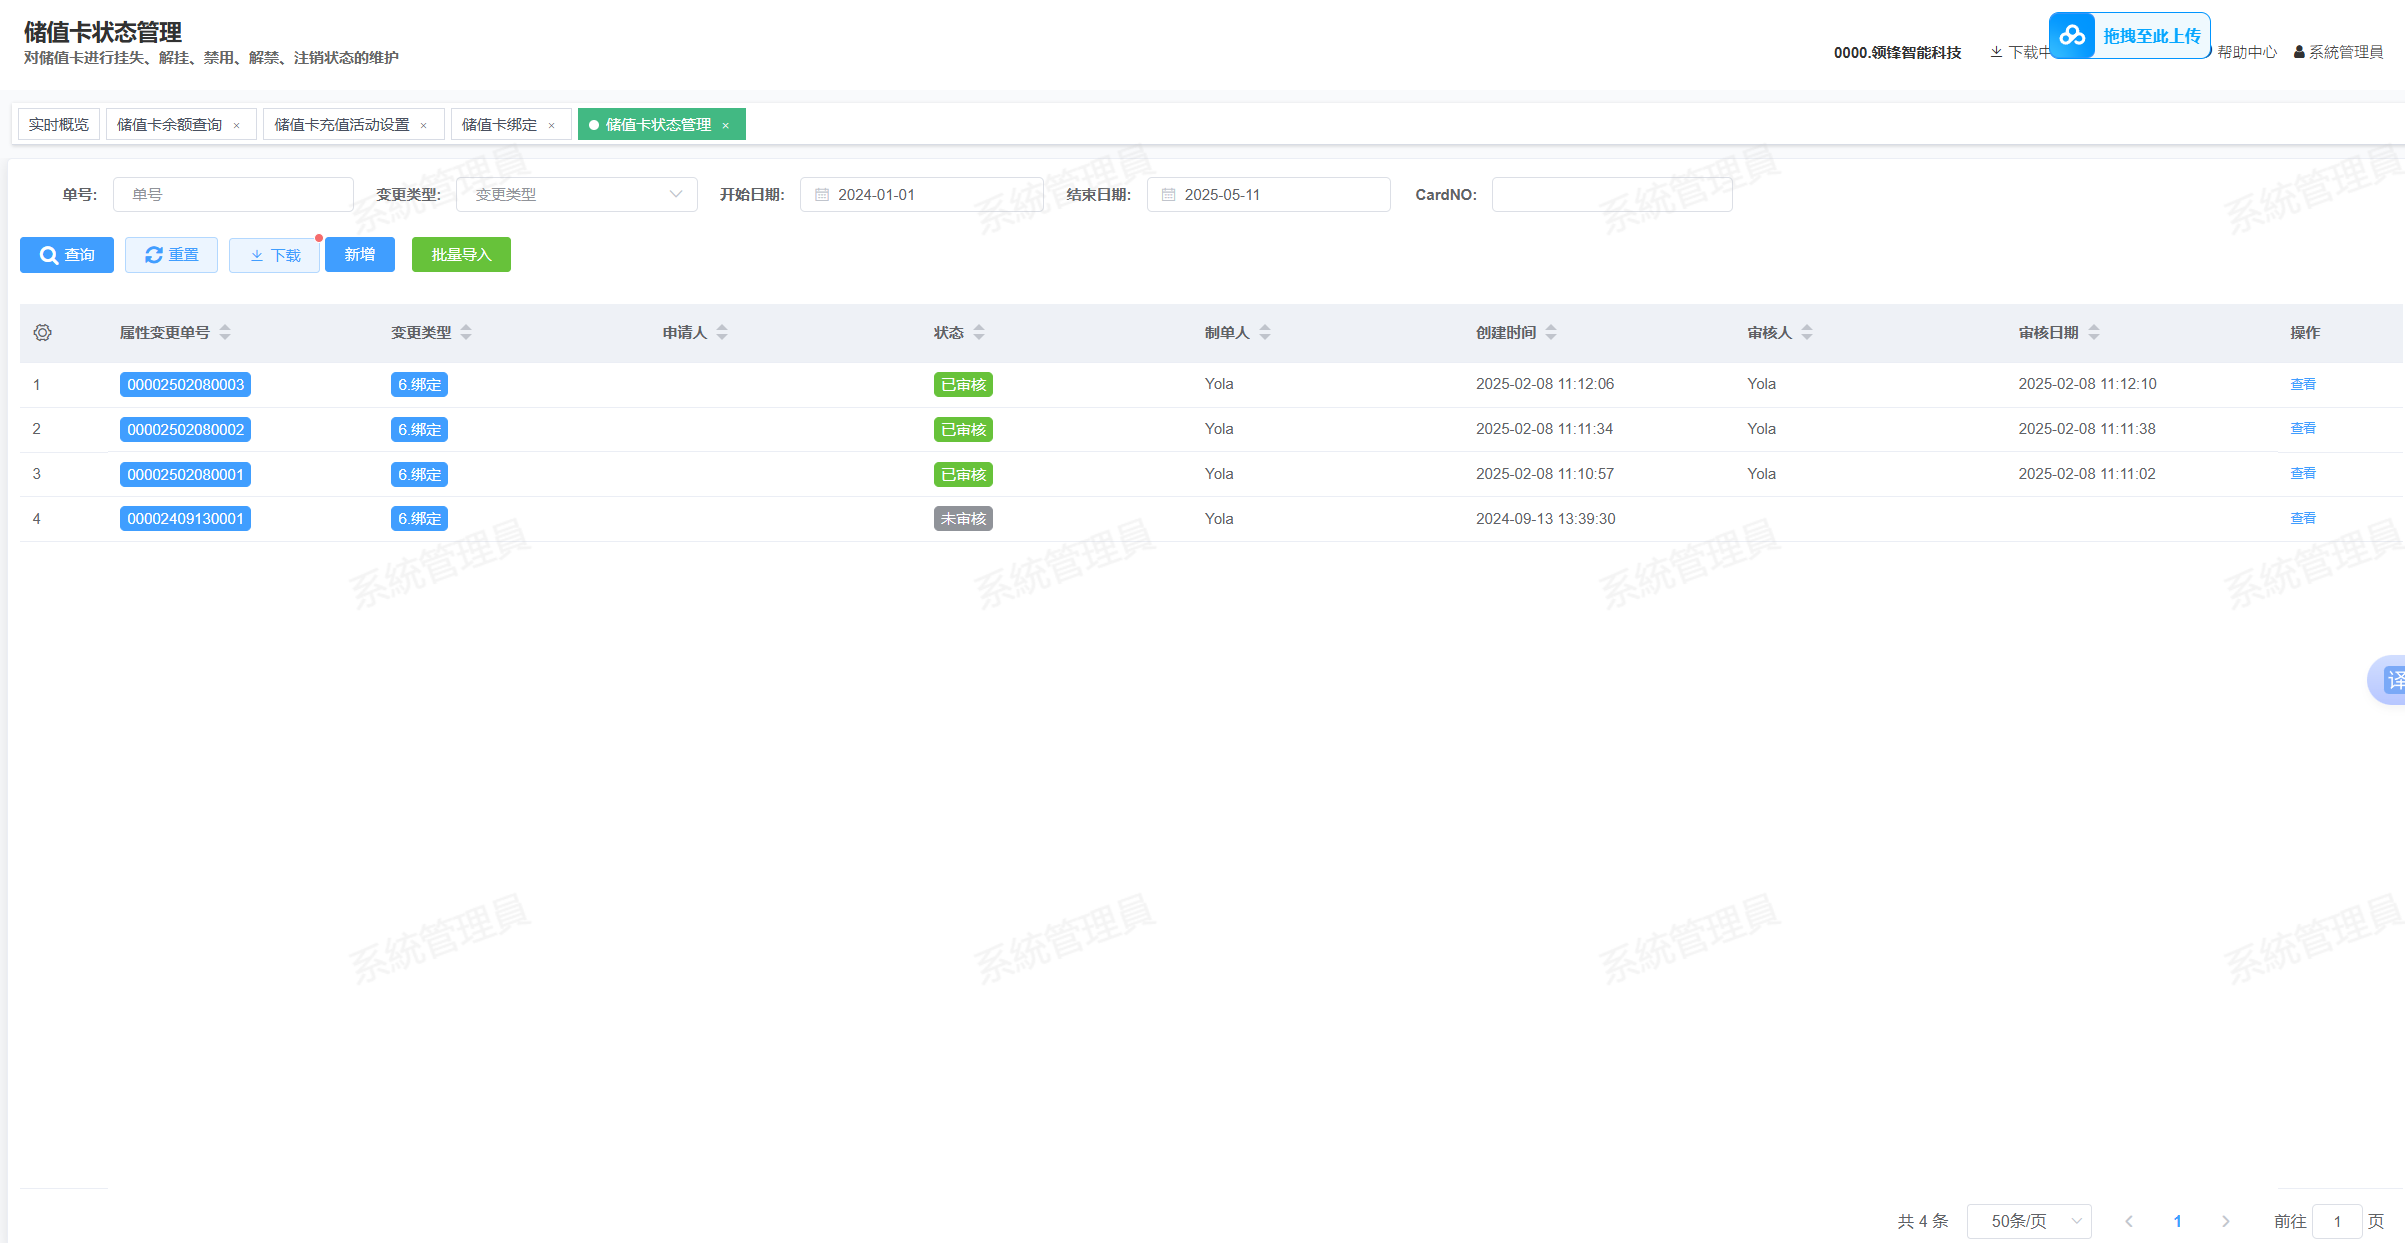Click the 批量导入 button

pos(461,255)
